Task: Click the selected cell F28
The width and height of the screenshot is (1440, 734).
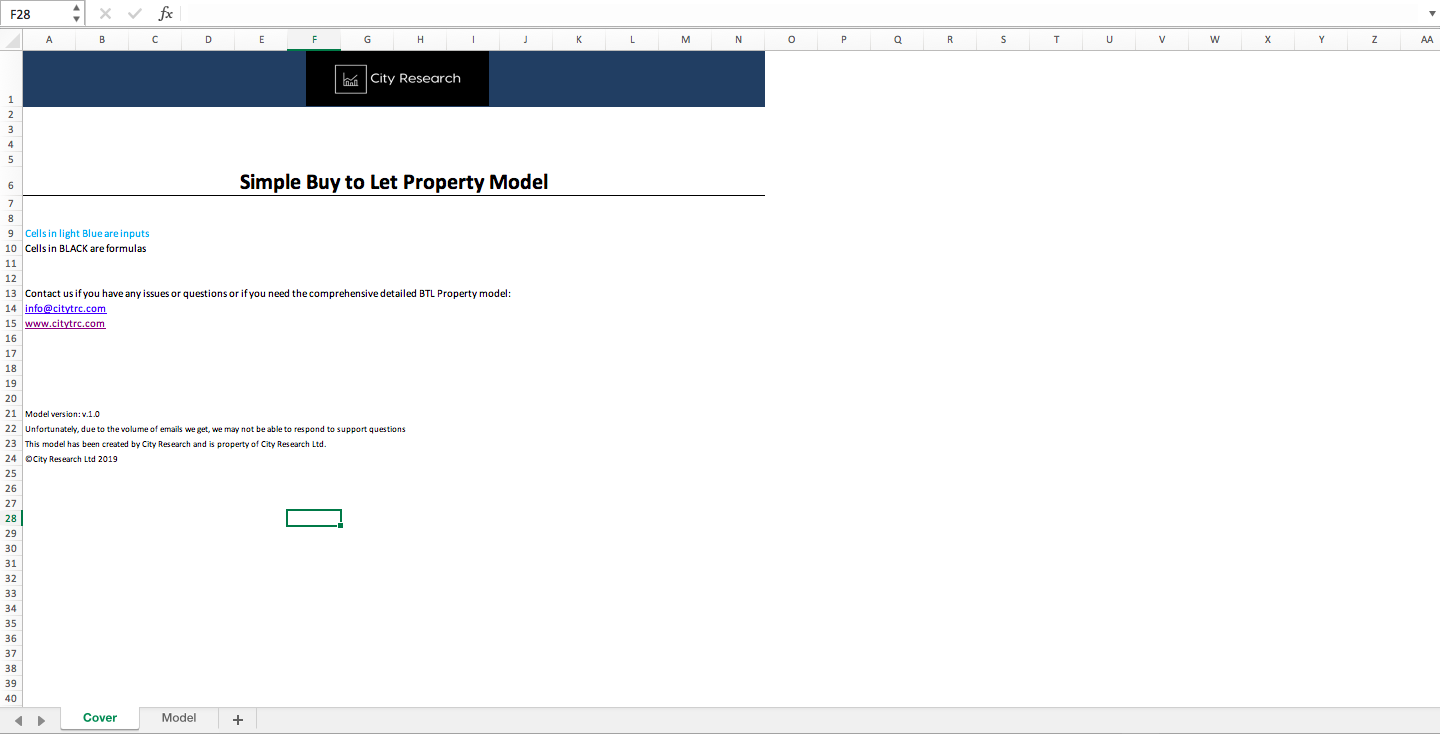Action: [x=314, y=518]
